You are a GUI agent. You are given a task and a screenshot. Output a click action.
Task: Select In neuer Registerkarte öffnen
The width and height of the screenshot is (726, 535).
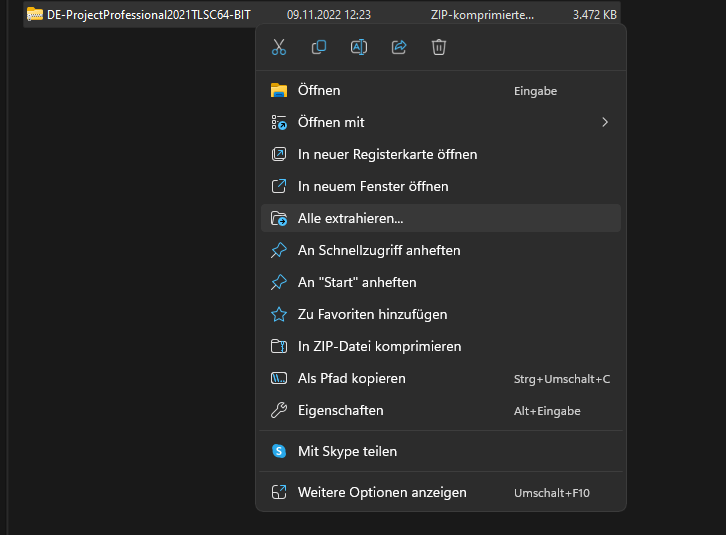click(387, 154)
